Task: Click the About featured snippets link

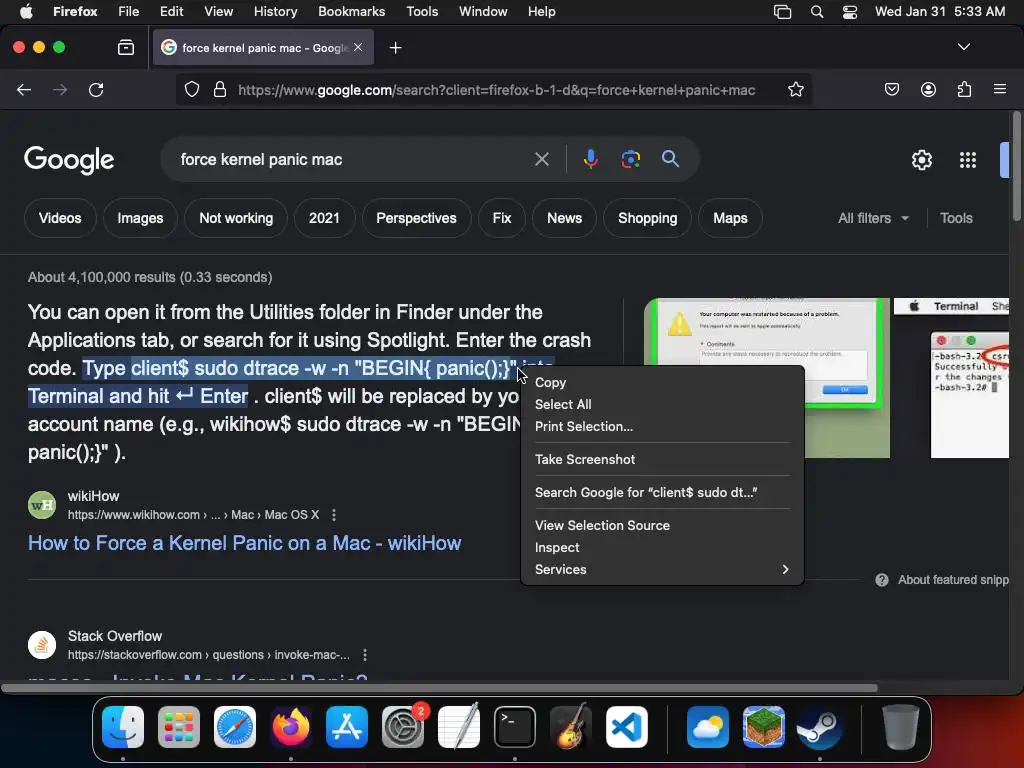Action: coord(953,580)
